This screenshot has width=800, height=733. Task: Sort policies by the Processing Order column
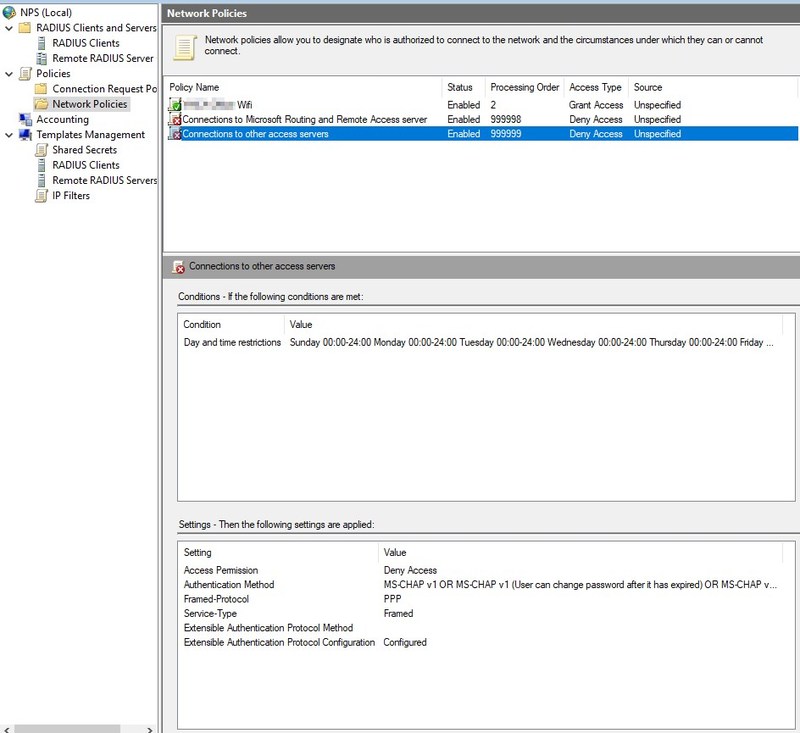coord(523,87)
